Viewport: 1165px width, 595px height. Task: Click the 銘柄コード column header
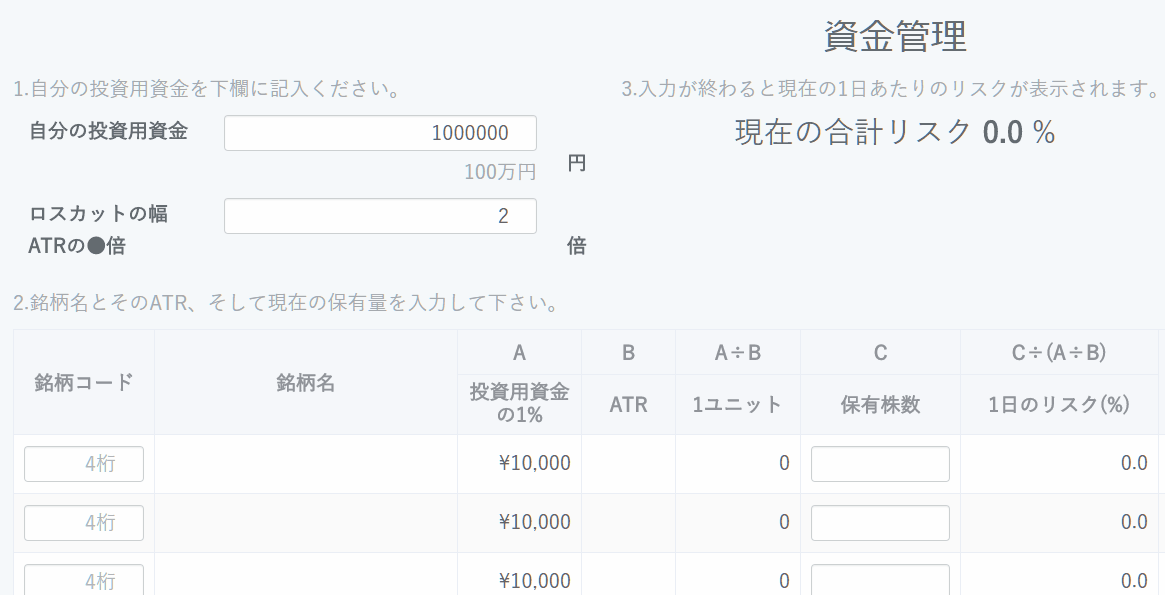(84, 383)
